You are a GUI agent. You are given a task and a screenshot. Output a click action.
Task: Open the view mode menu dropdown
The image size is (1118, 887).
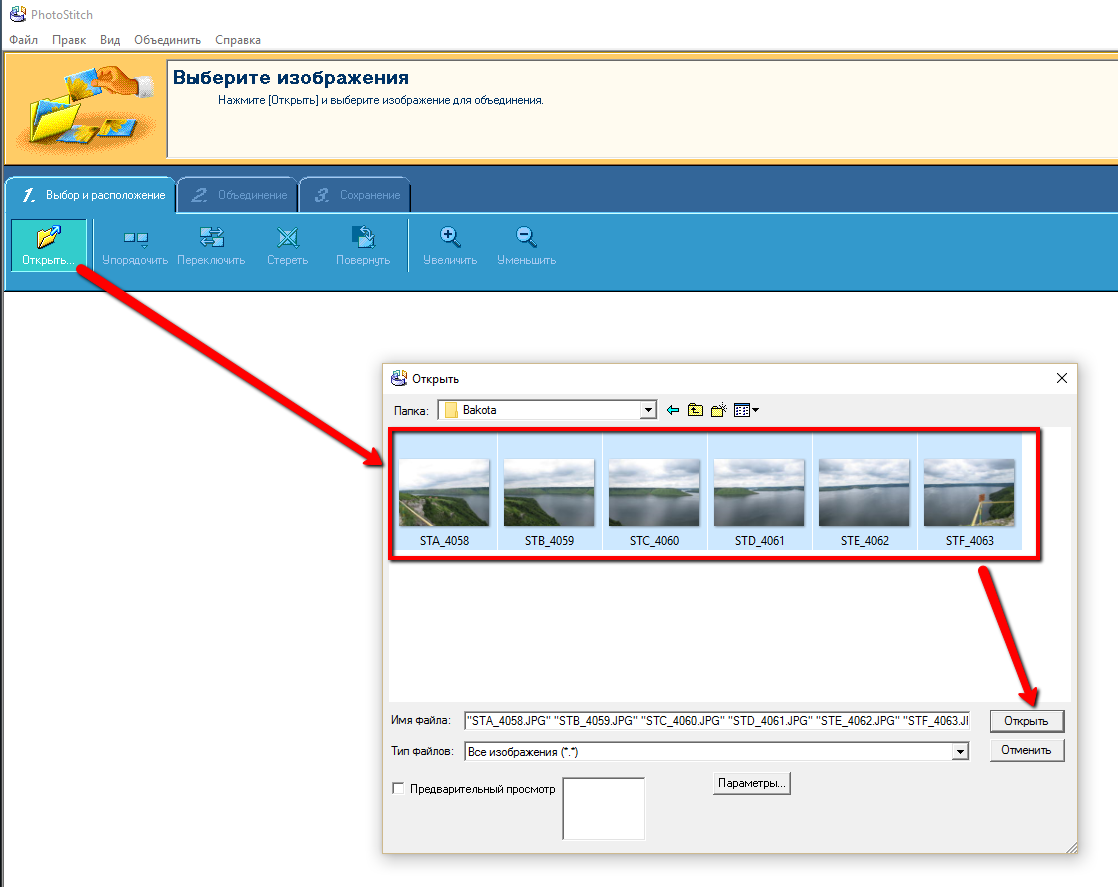tap(746, 410)
